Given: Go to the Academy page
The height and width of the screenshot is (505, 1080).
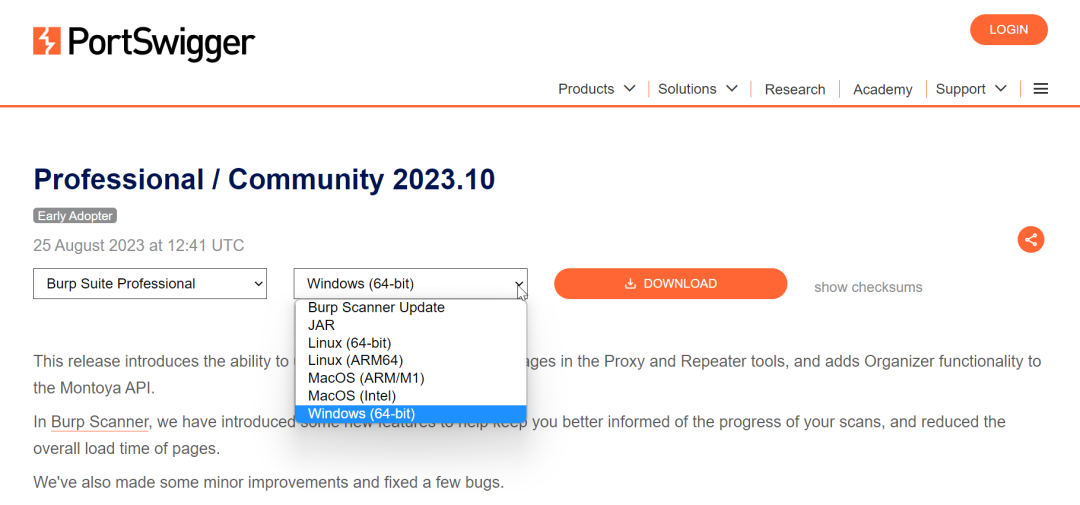Looking at the screenshot, I should click(x=882, y=90).
